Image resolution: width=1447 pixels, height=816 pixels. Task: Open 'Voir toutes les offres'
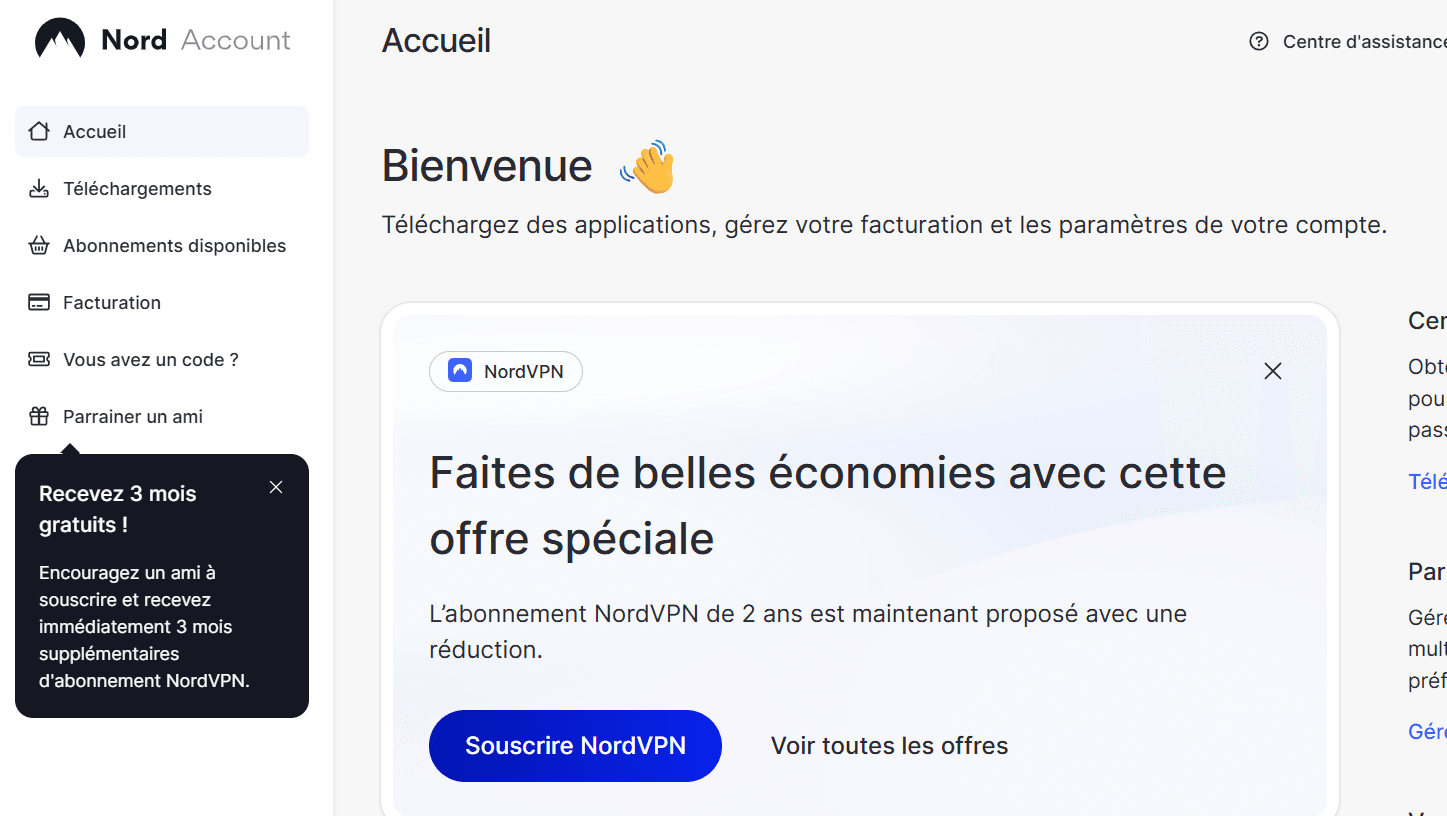[888, 745]
